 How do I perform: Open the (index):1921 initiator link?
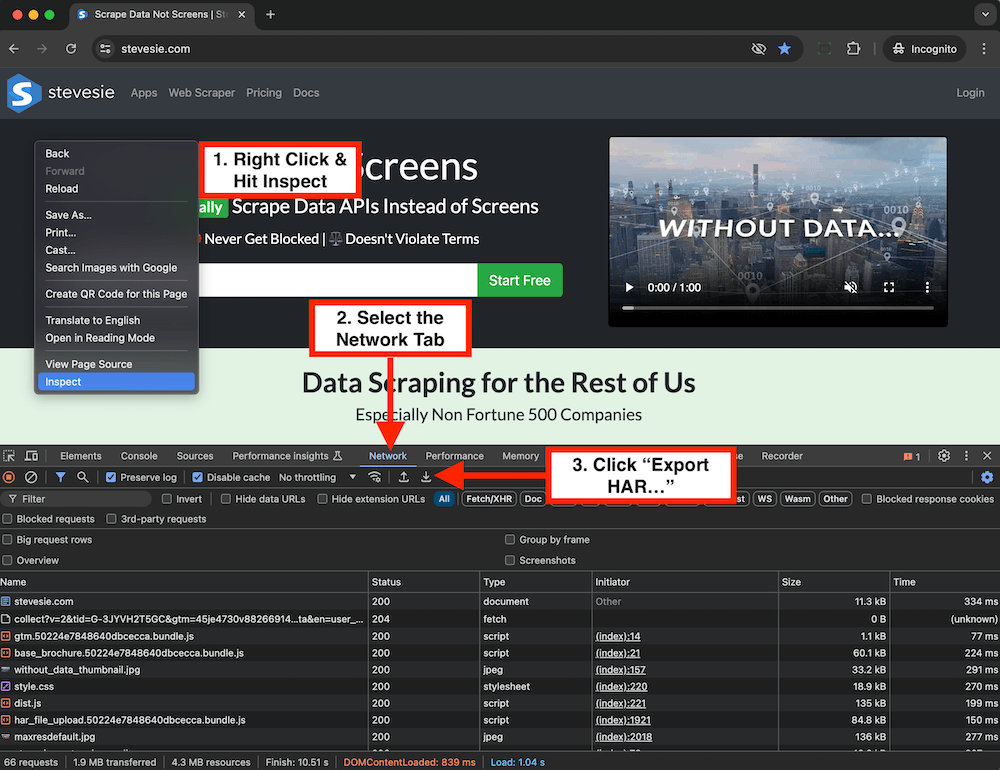click(x=623, y=720)
